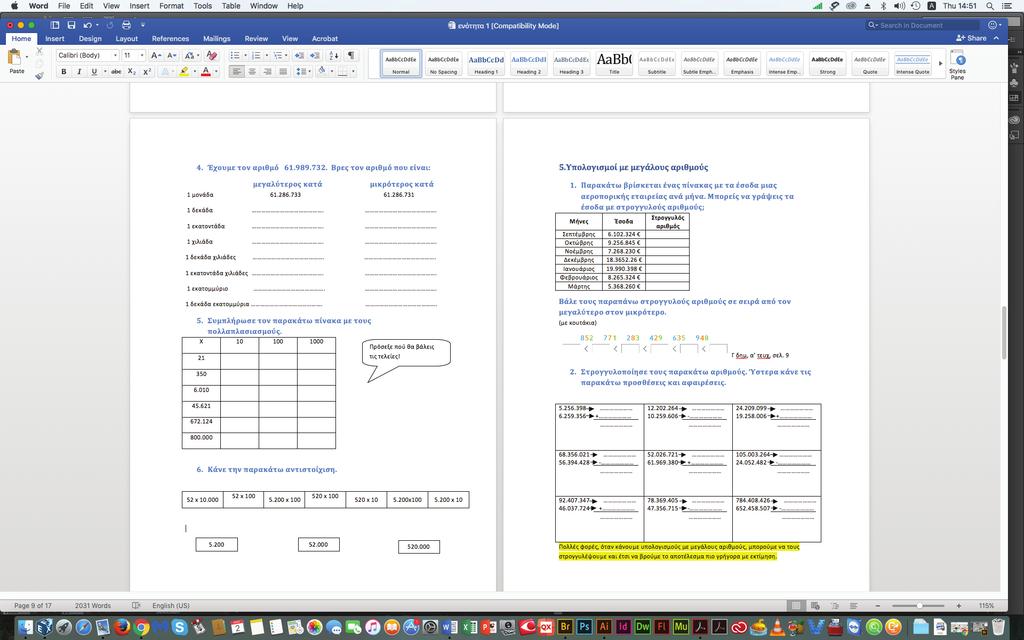Switch to the Design tab
The height and width of the screenshot is (640, 1024).
click(90, 39)
